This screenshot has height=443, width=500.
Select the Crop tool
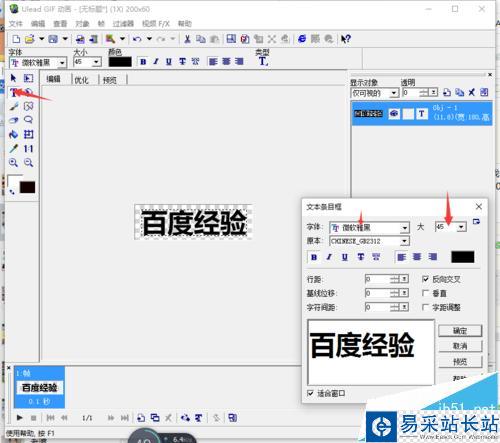click(28, 134)
